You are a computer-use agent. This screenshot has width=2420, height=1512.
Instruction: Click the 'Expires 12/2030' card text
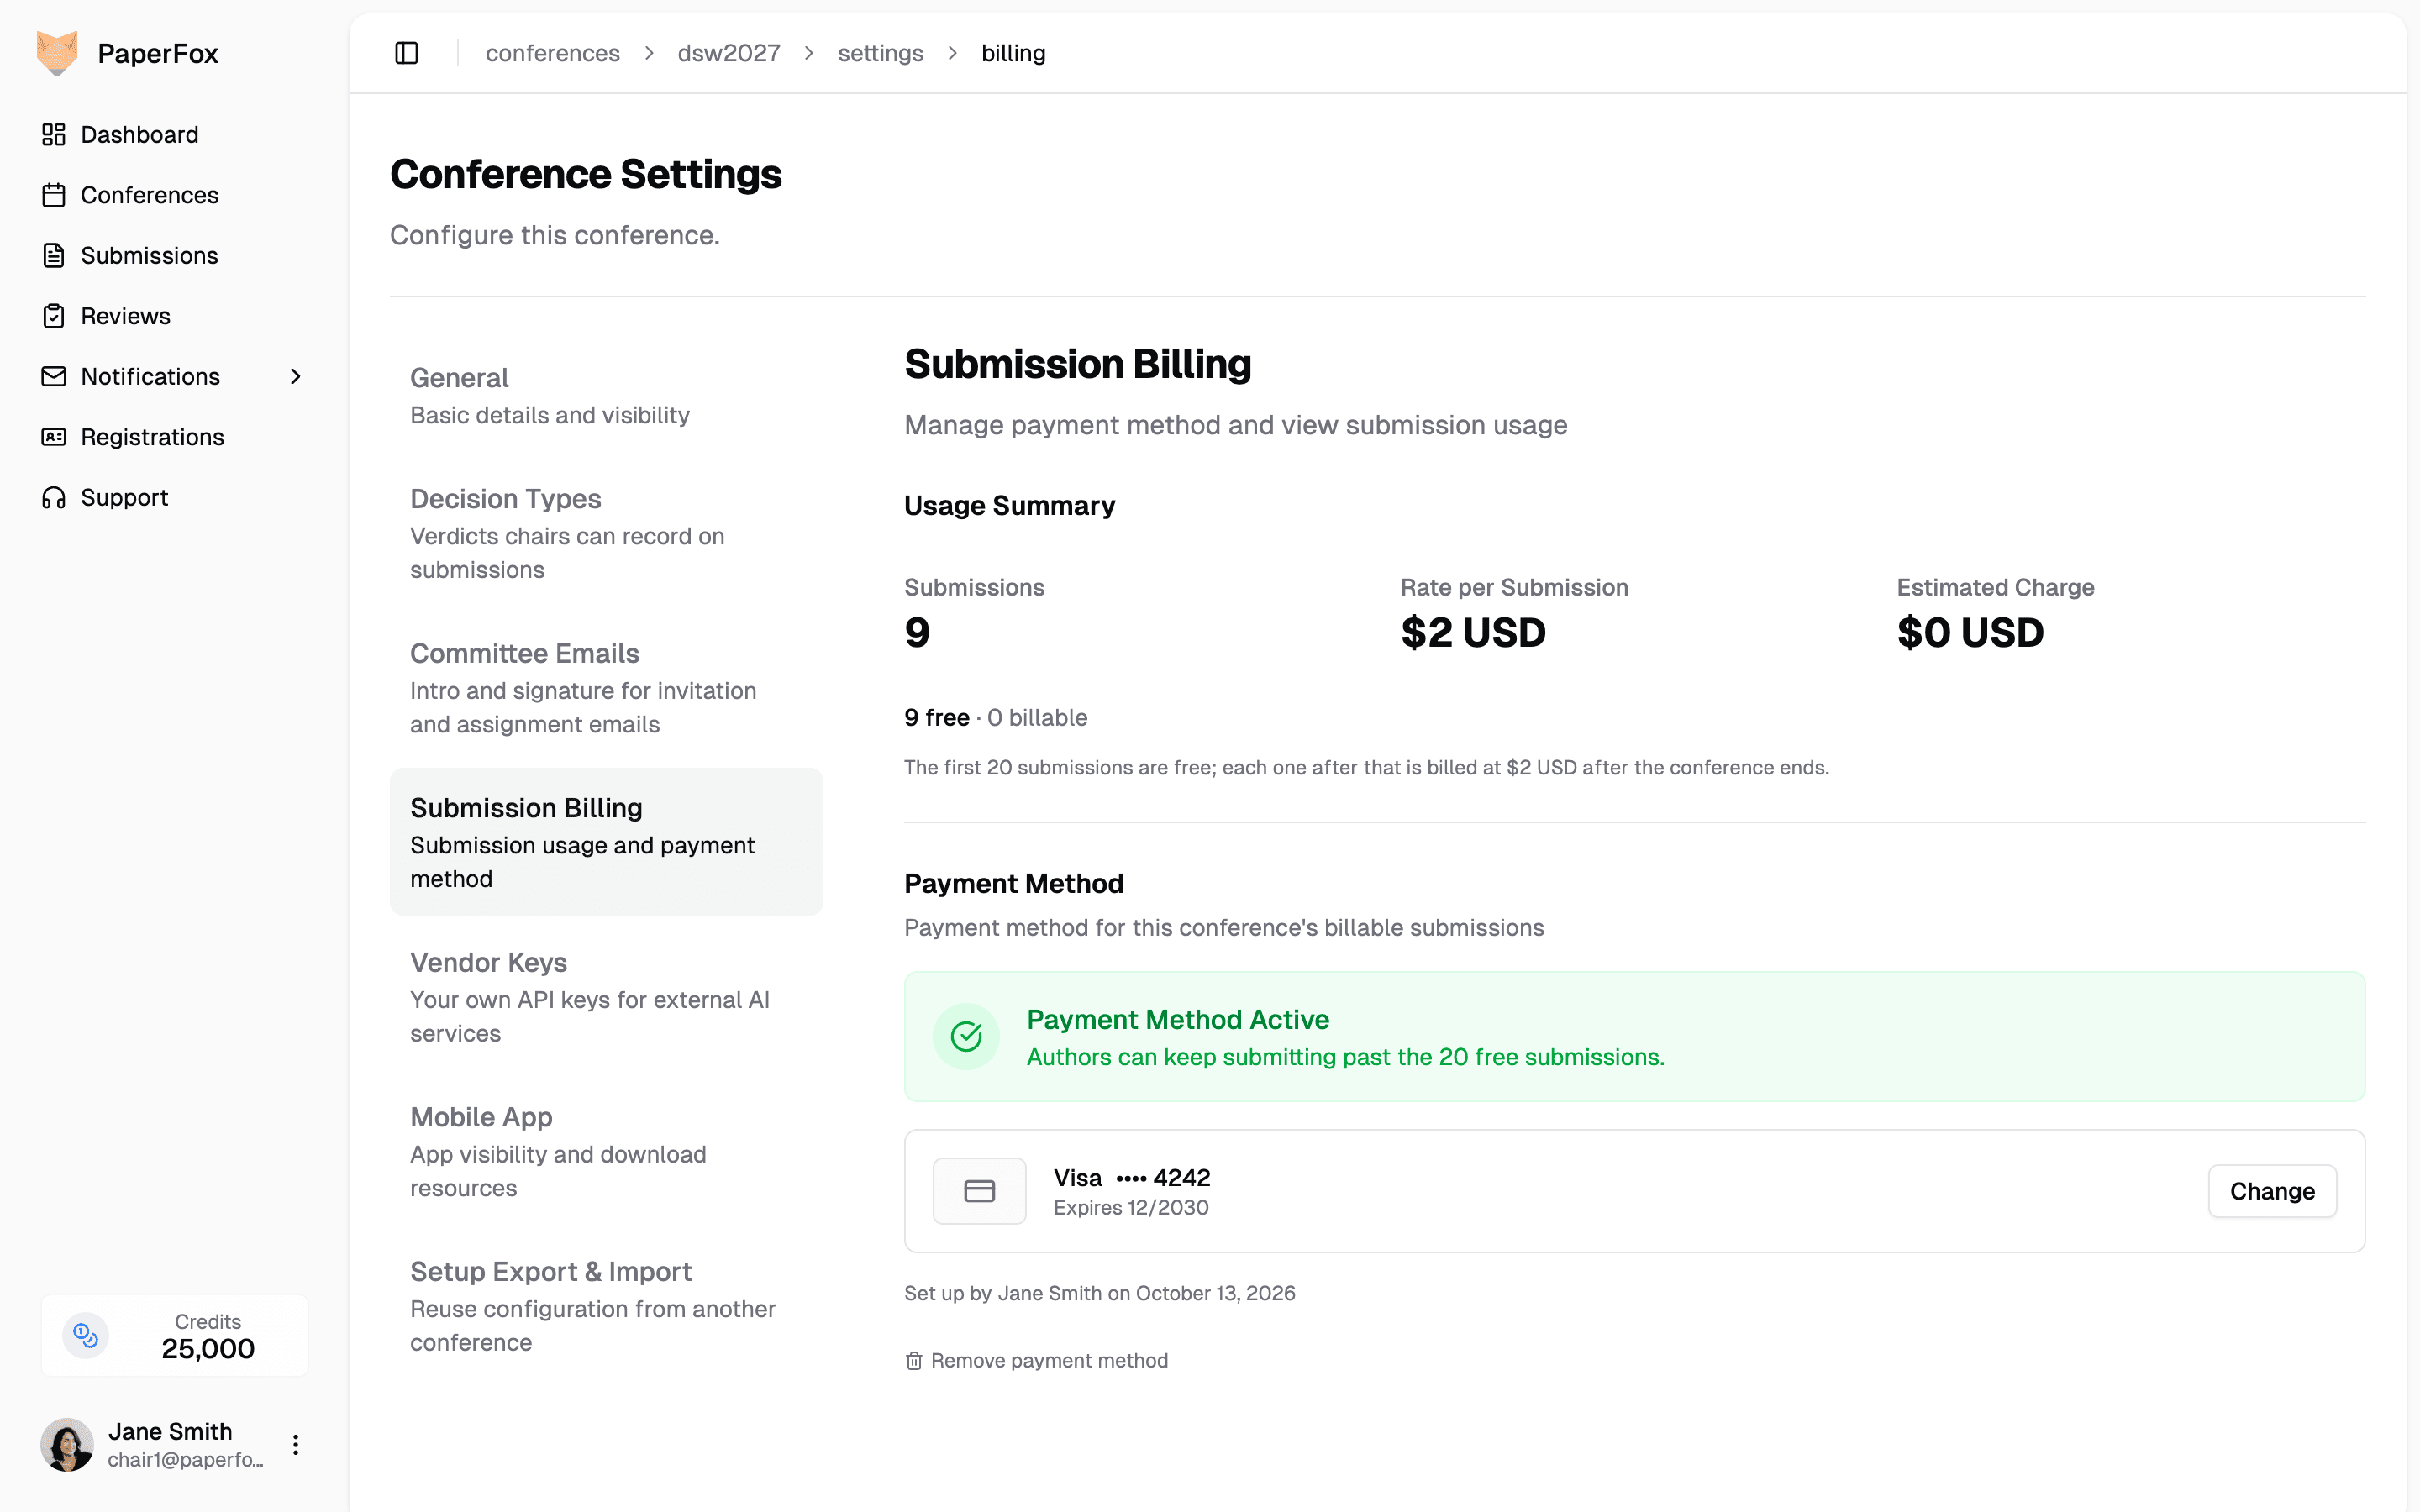tap(1131, 1208)
